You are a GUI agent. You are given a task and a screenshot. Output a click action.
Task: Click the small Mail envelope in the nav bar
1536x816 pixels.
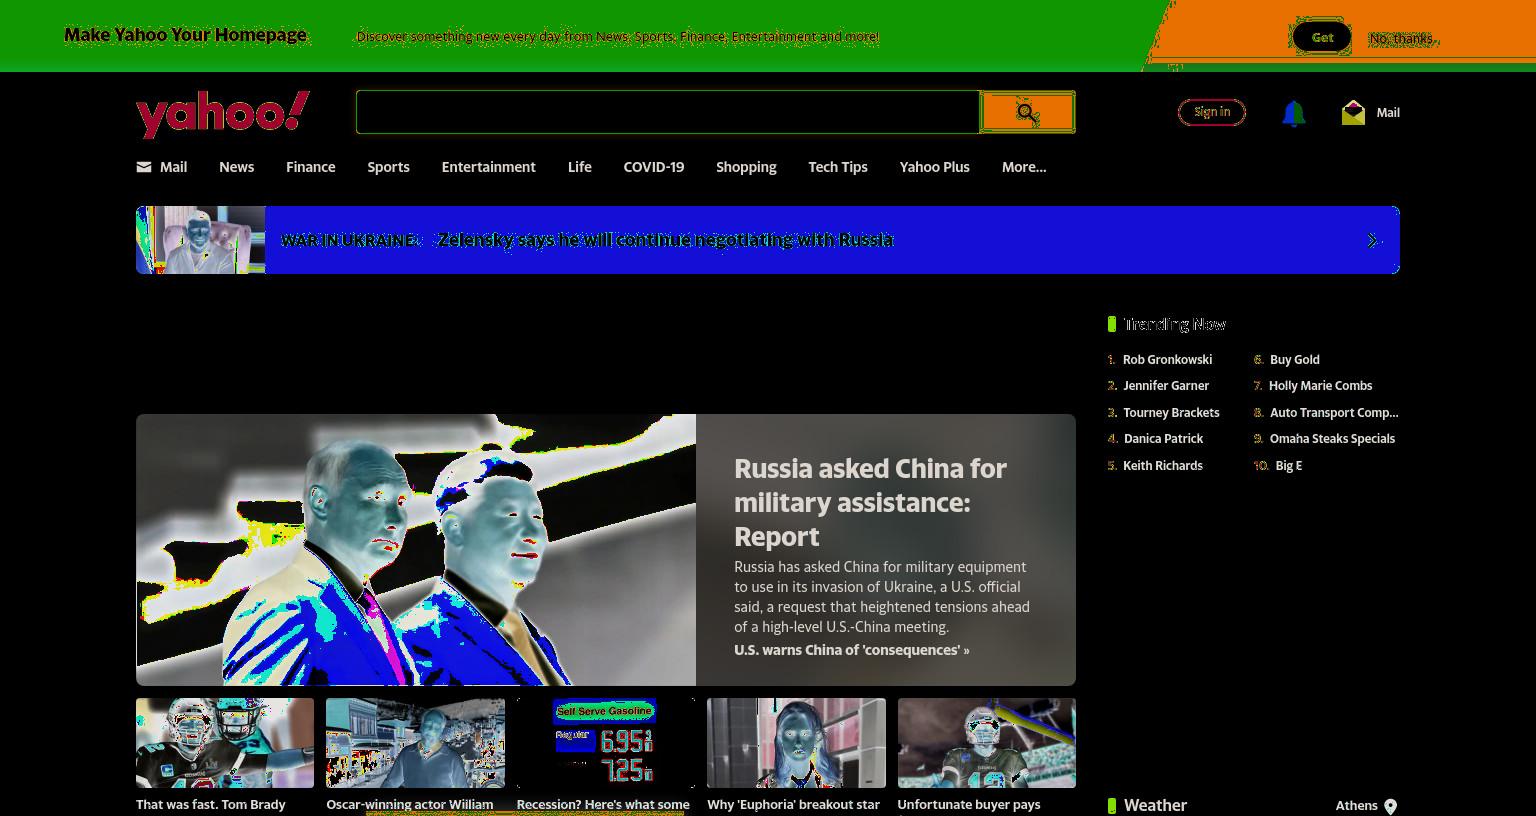click(144, 167)
